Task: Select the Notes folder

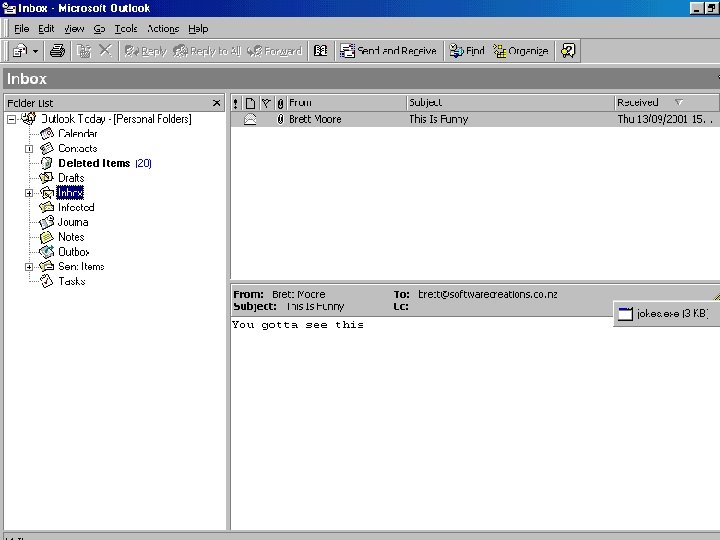Action: (71, 237)
